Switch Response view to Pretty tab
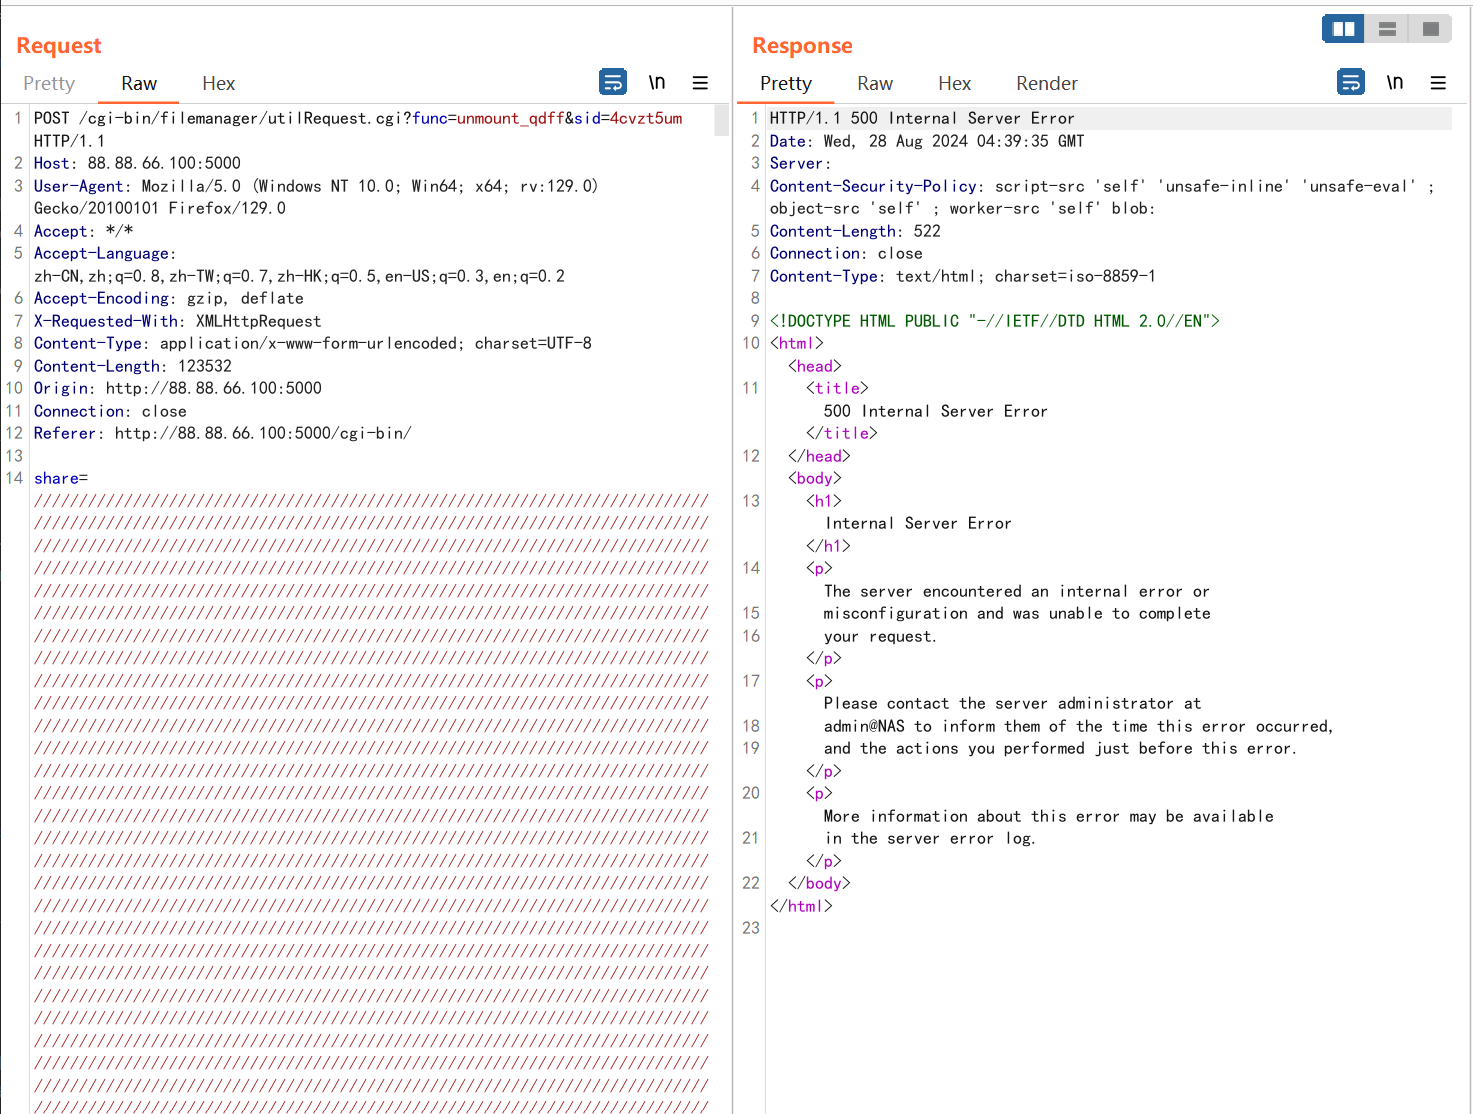Viewport: 1473px width, 1114px height. tap(786, 84)
